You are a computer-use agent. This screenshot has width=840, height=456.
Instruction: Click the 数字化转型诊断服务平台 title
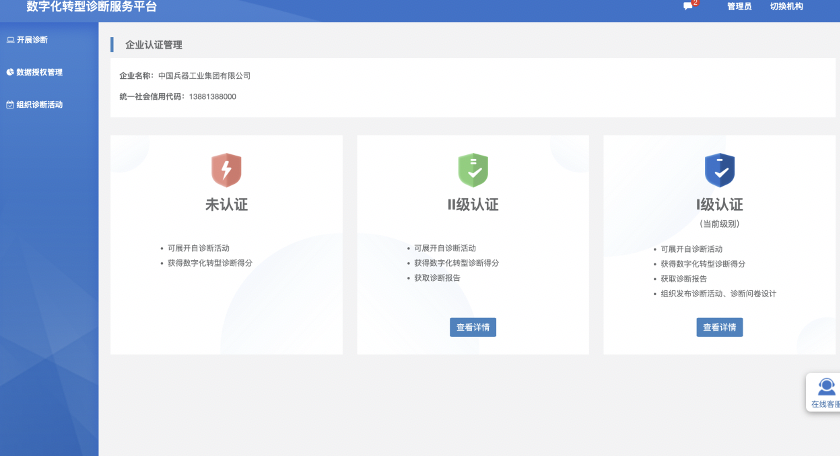92,7
